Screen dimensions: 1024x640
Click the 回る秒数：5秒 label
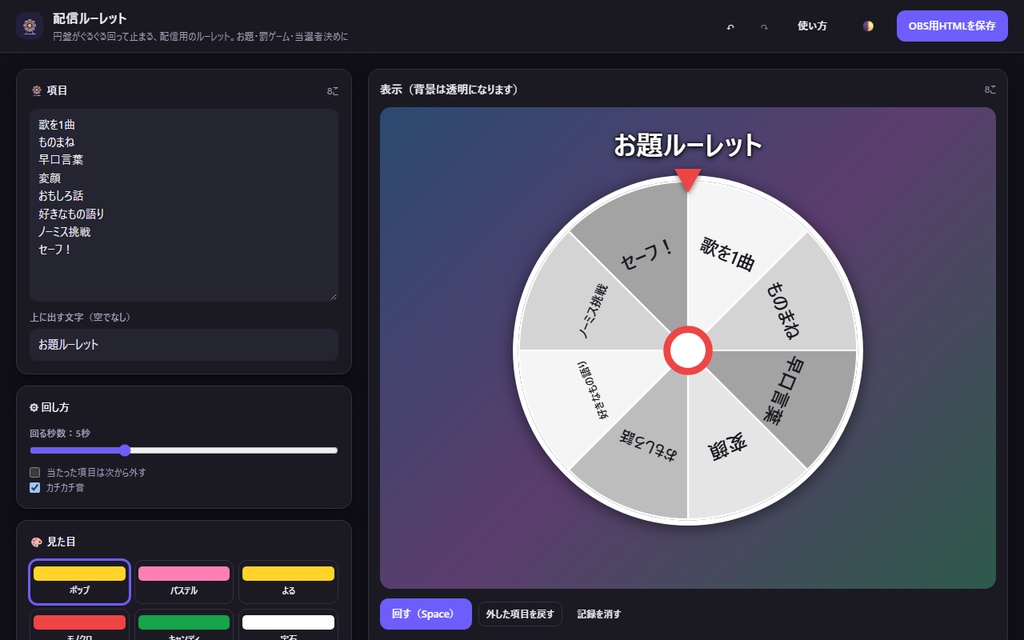click(x=59, y=433)
